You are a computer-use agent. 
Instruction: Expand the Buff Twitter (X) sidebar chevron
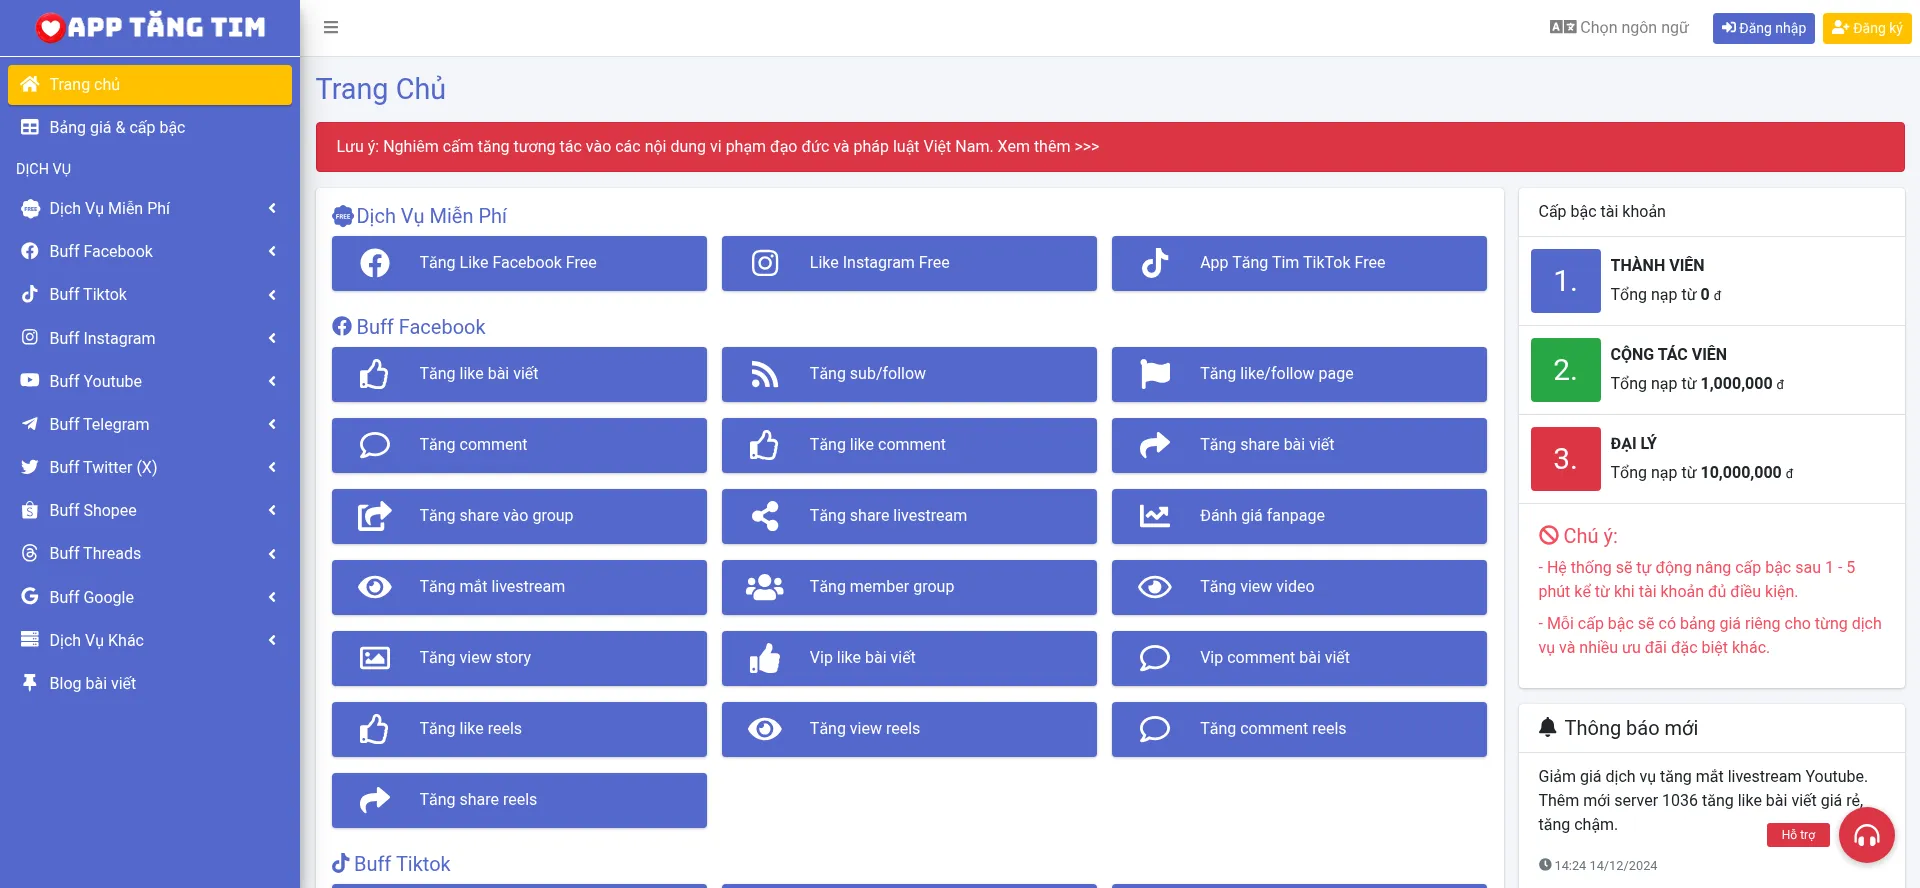[272, 467]
